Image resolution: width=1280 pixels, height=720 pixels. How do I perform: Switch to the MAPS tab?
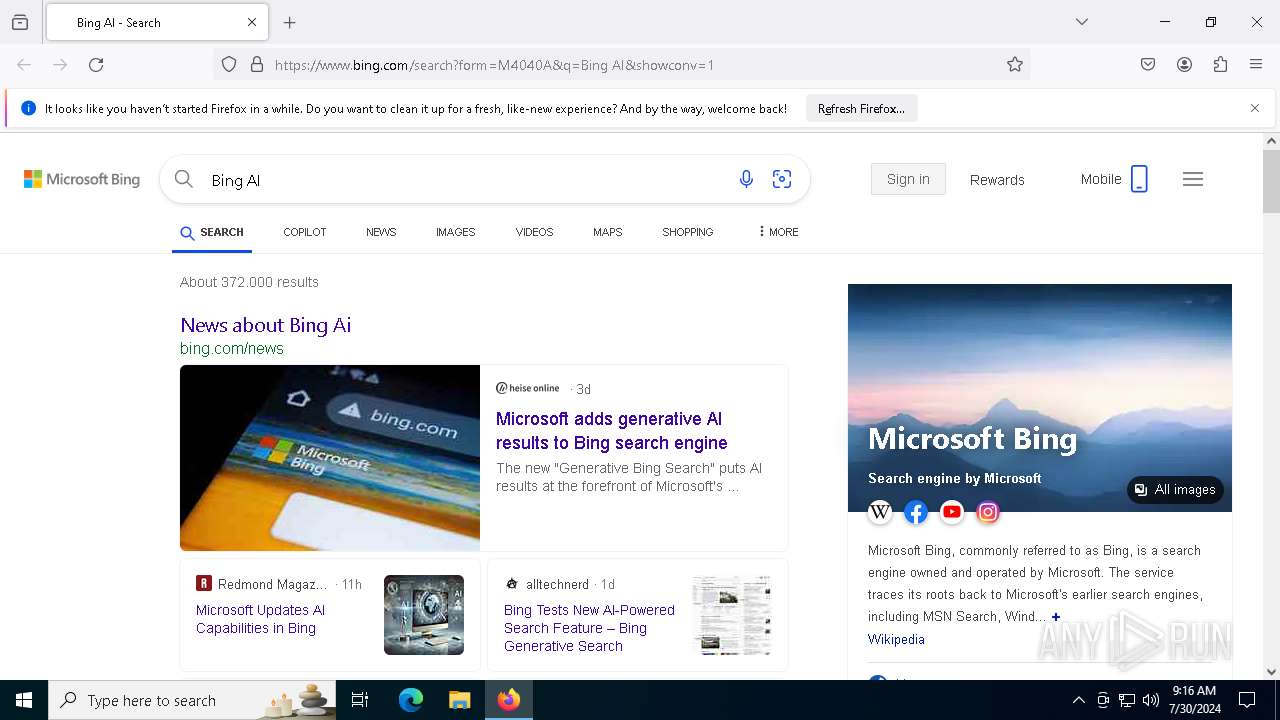tap(607, 232)
